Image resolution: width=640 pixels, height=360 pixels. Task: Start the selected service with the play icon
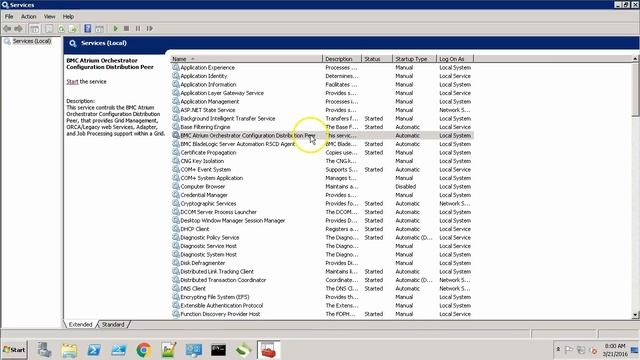coord(116,29)
